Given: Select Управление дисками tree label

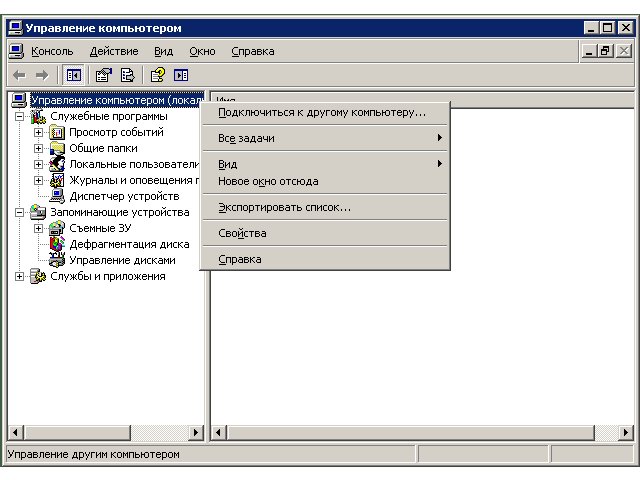Looking at the screenshot, I should (x=122, y=260).
